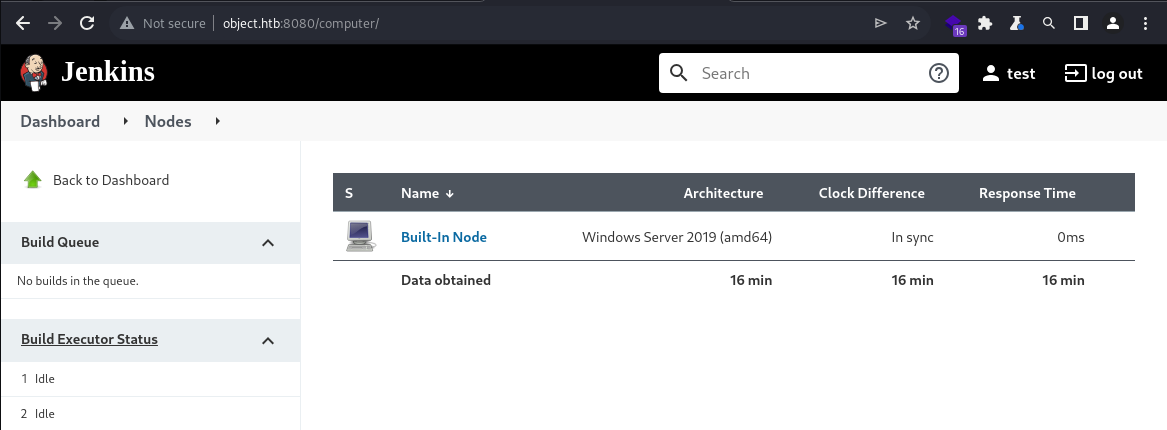Click Back to Dashboard link
This screenshot has width=1167, height=430.
point(111,180)
